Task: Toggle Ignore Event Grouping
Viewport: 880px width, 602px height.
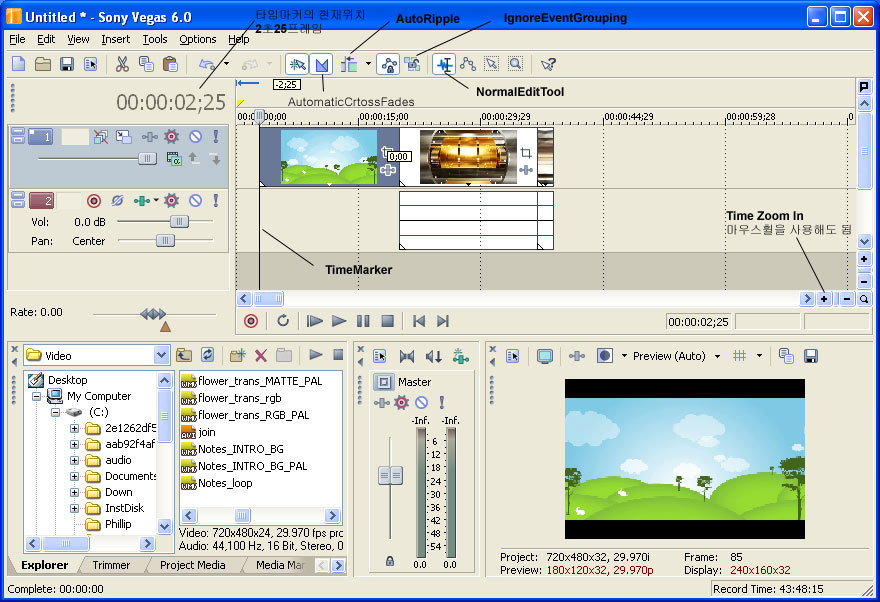Action: point(412,65)
